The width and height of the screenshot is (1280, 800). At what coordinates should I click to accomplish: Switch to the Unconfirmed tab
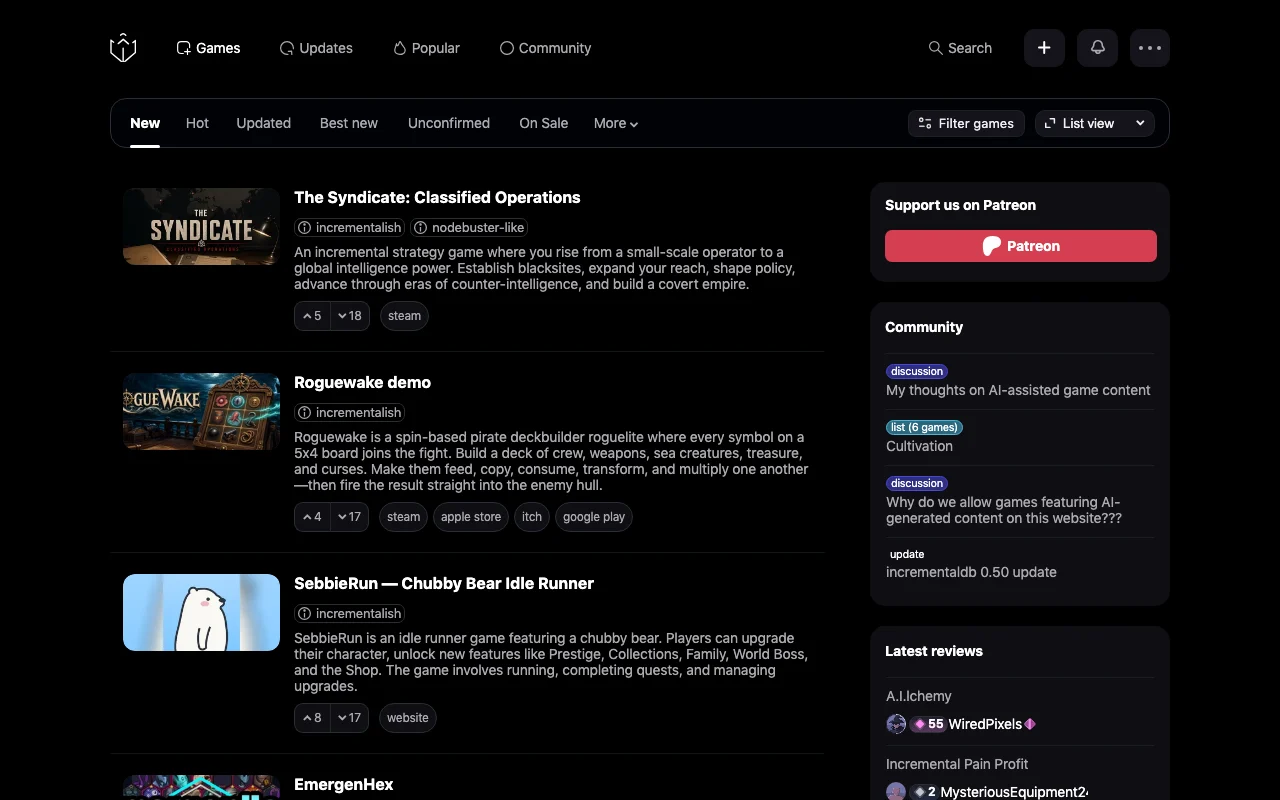(449, 123)
